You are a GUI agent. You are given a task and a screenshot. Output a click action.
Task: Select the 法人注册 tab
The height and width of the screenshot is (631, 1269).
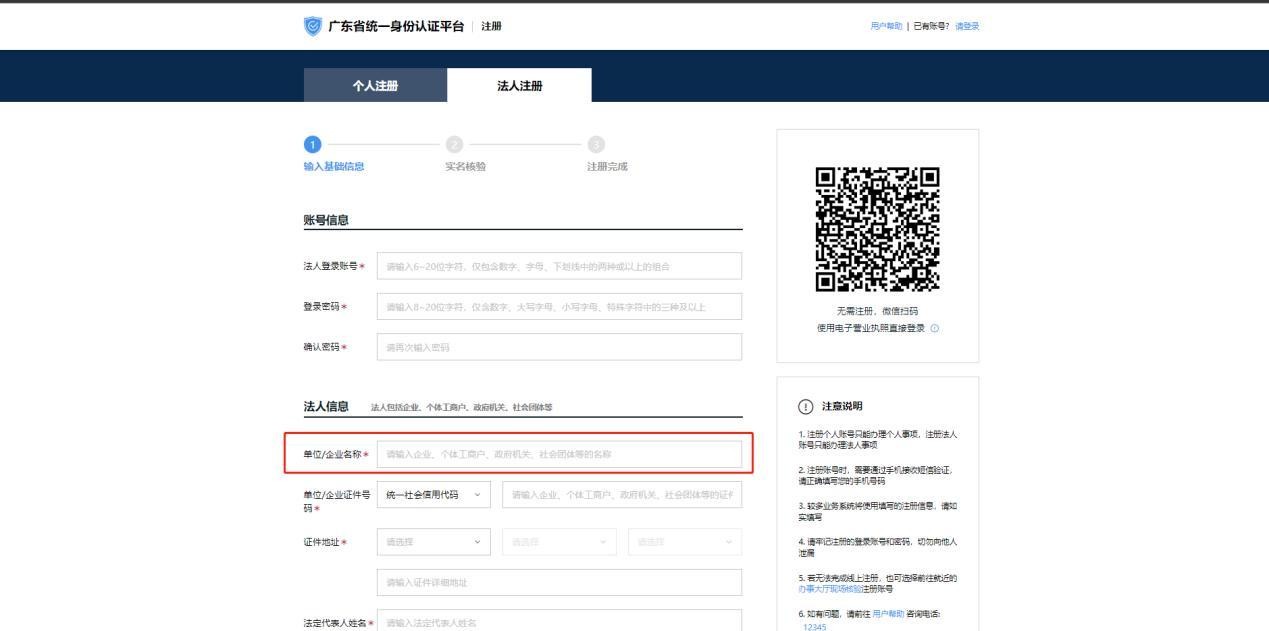(520, 85)
